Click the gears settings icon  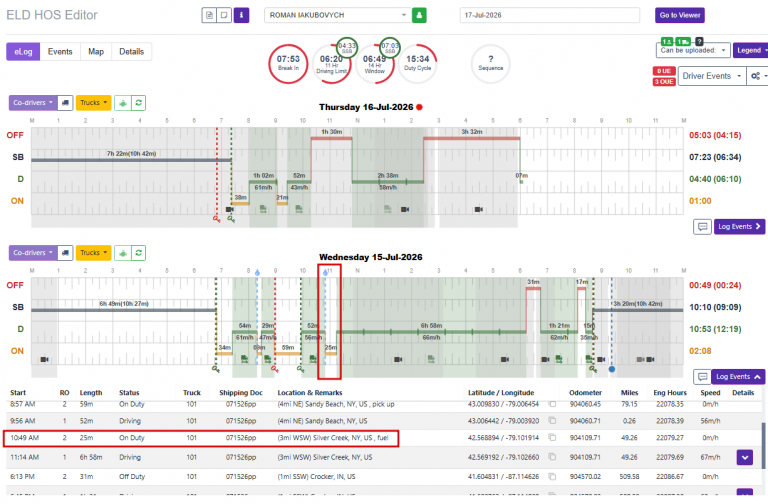[x=757, y=76]
